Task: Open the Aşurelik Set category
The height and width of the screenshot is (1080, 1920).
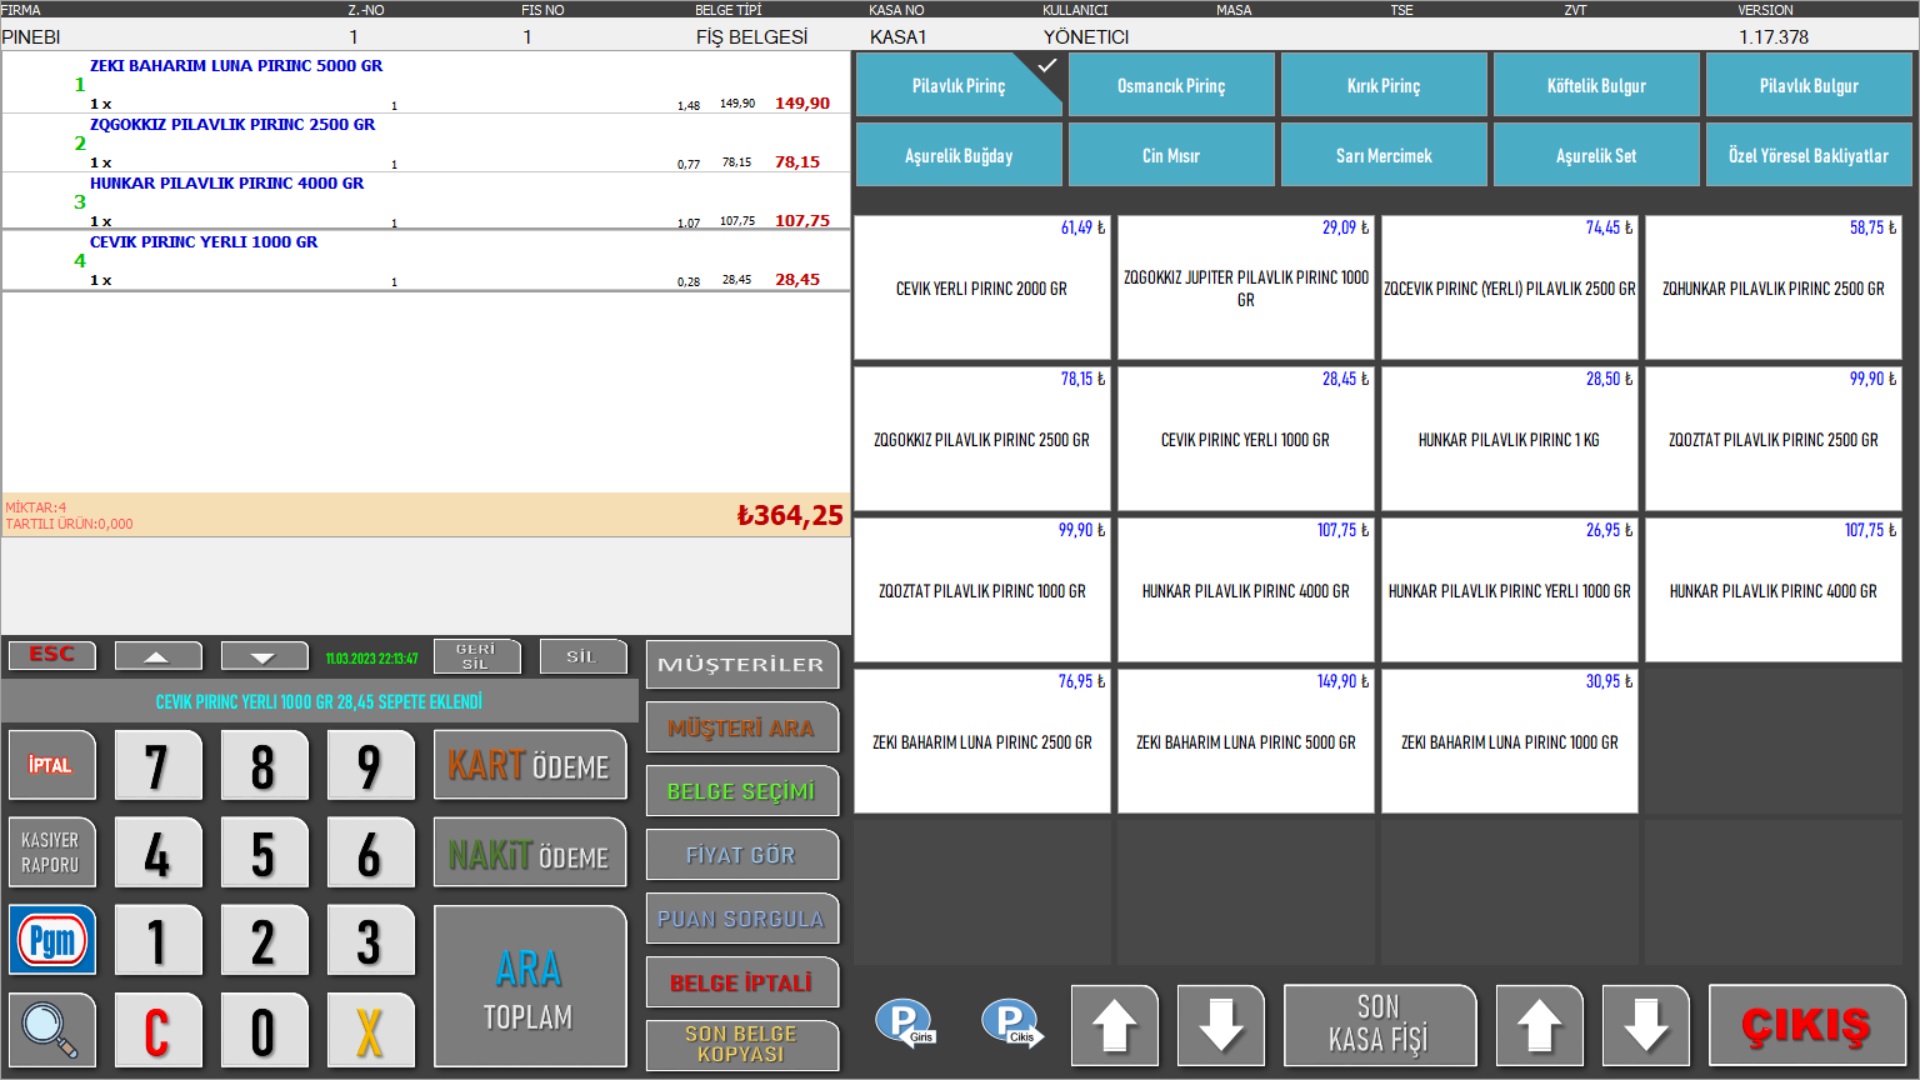Action: pos(1596,156)
